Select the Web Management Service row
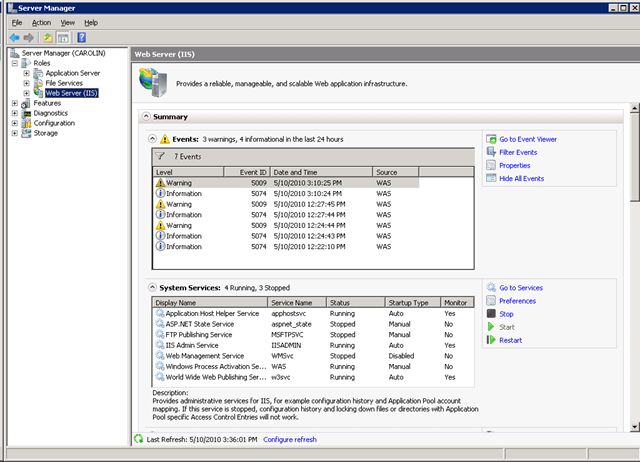 pos(313,355)
